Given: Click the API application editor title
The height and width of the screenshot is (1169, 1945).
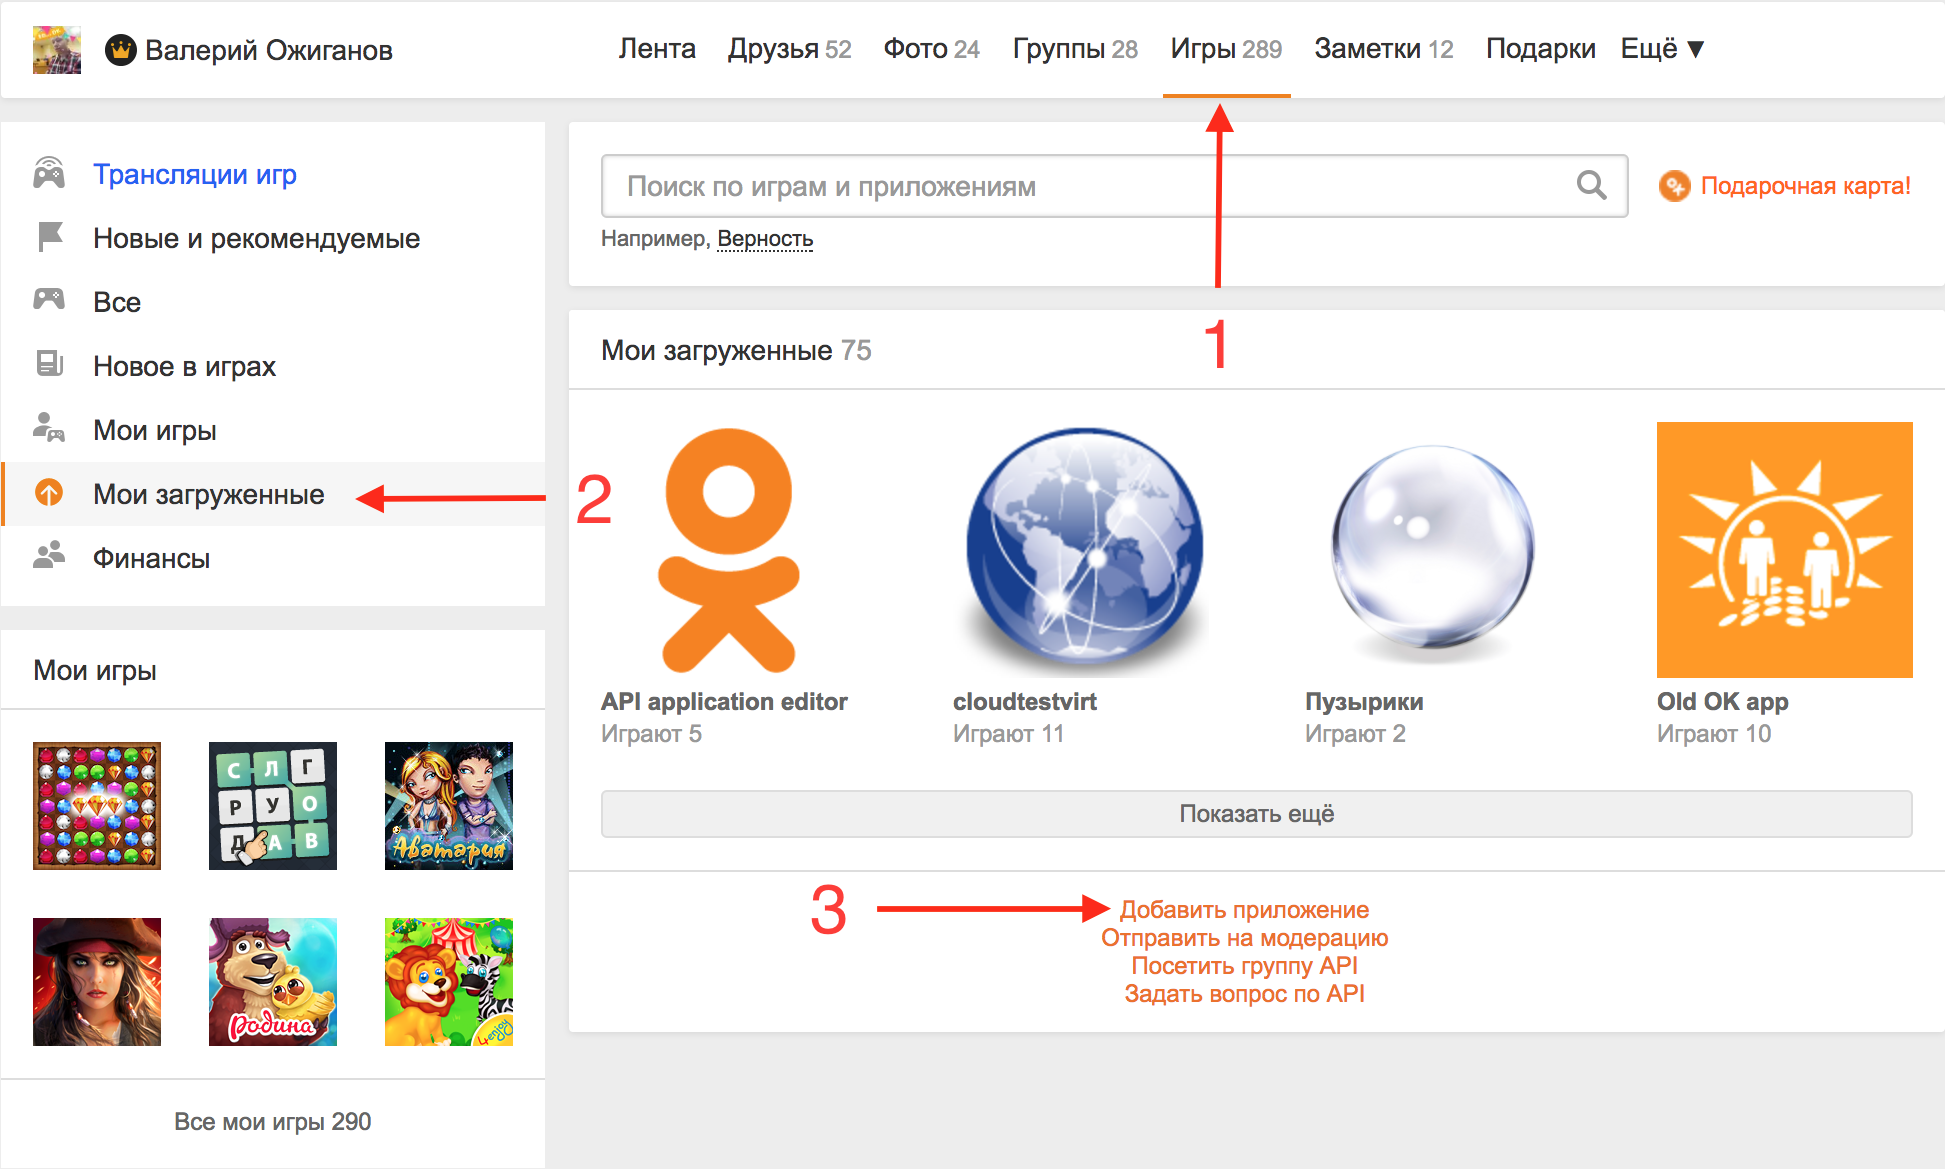Looking at the screenshot, I should 724,702.
